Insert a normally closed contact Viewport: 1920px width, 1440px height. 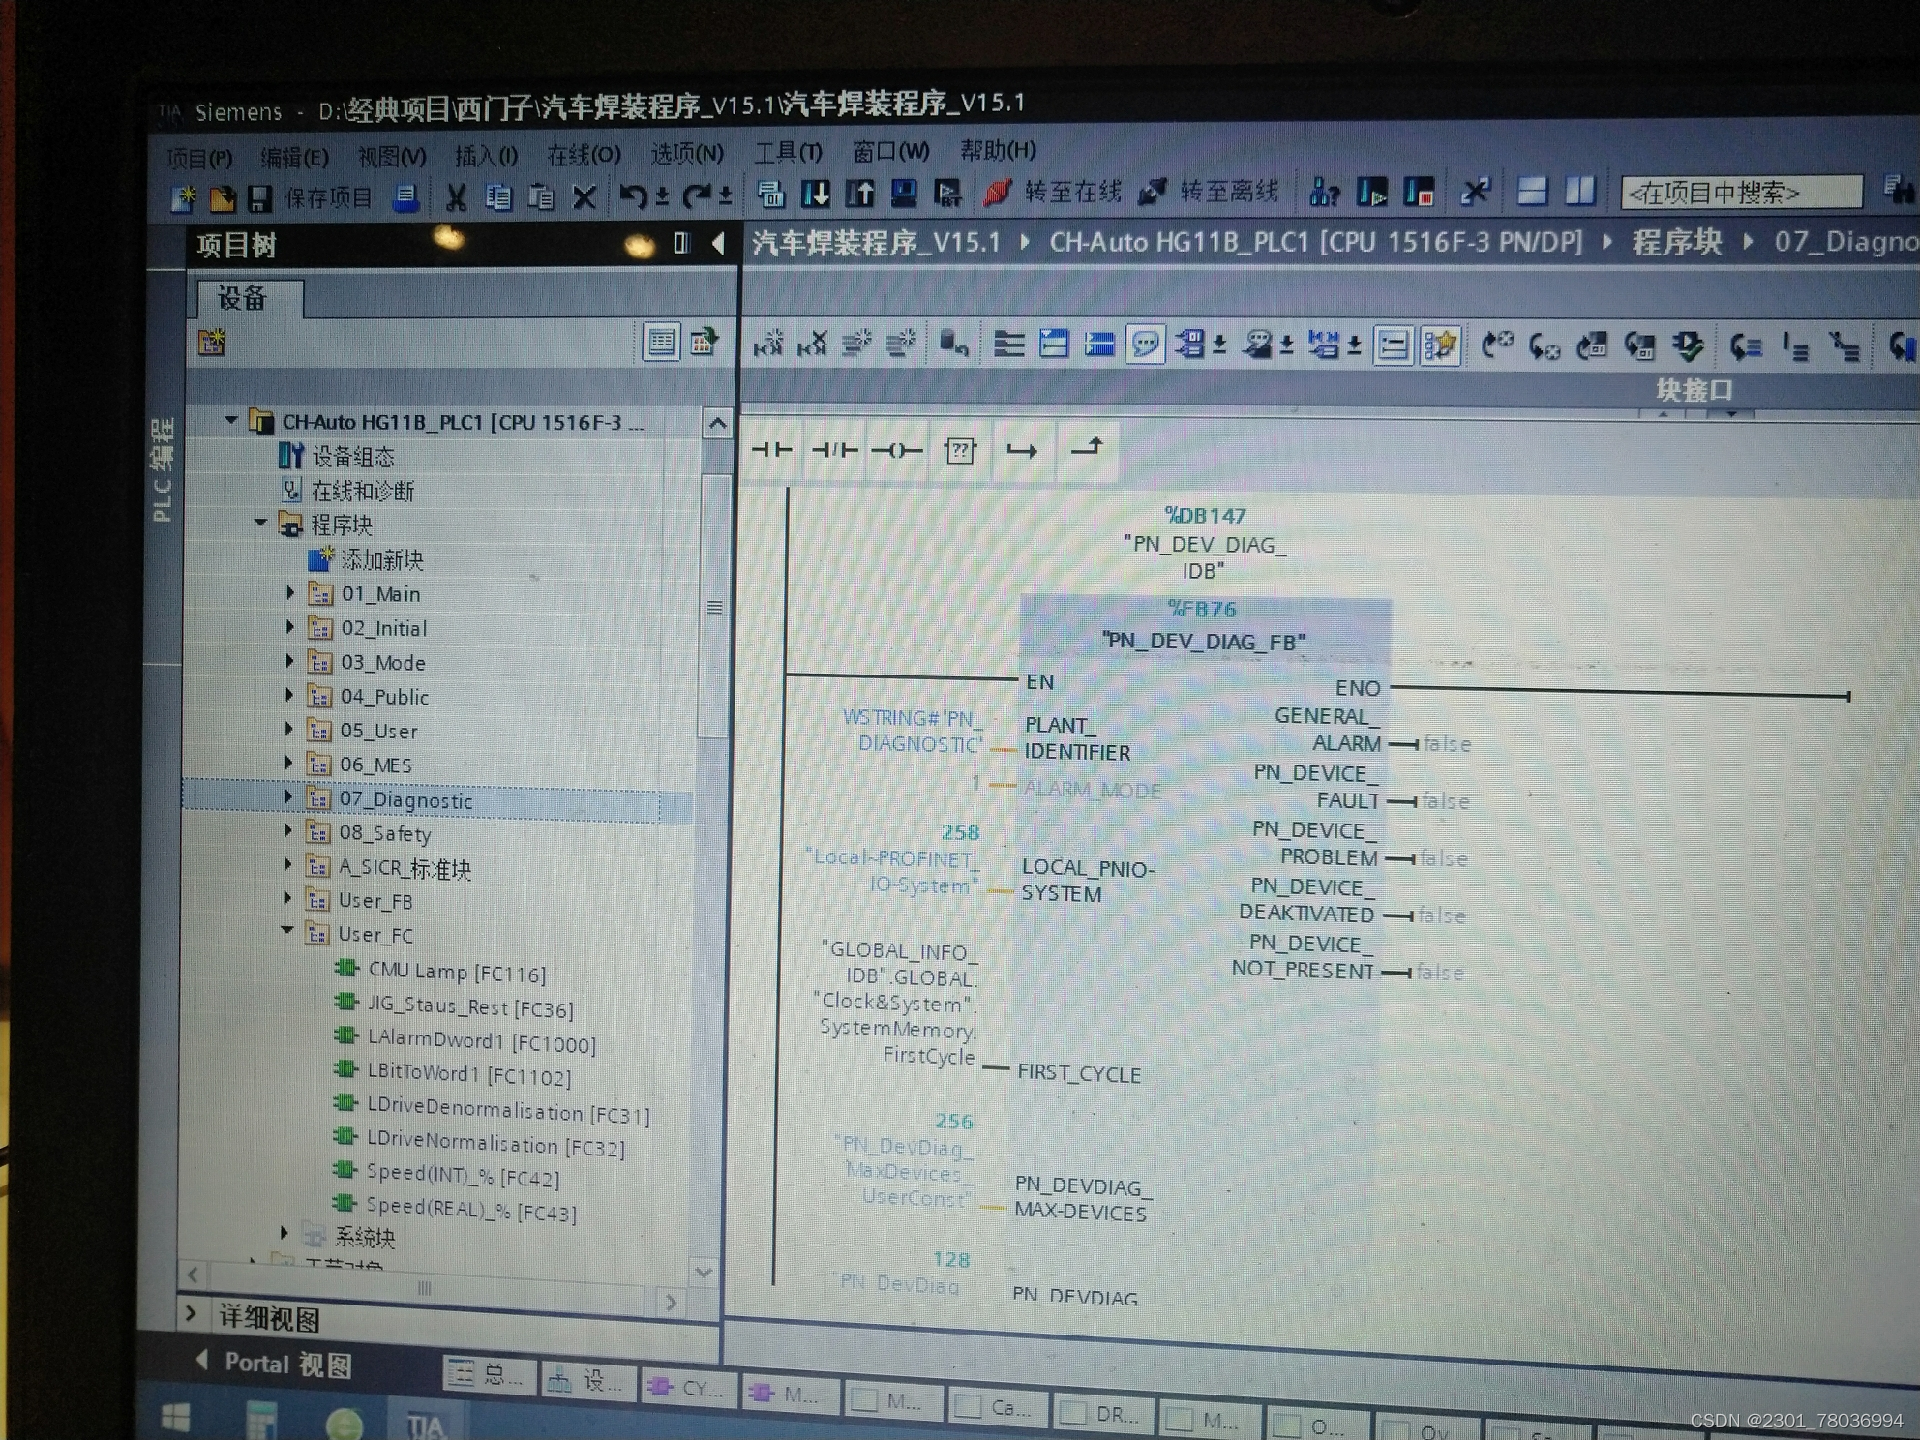(x=834, y=450)
